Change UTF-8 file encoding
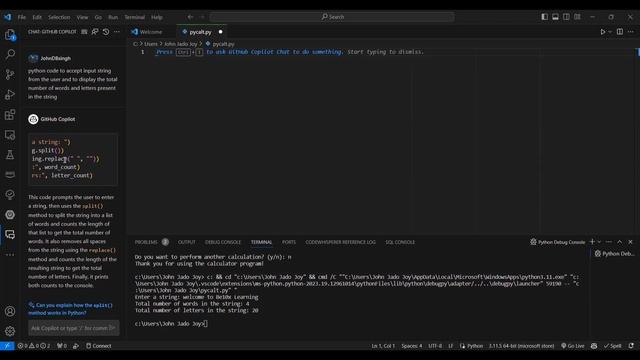 [435, 346]
